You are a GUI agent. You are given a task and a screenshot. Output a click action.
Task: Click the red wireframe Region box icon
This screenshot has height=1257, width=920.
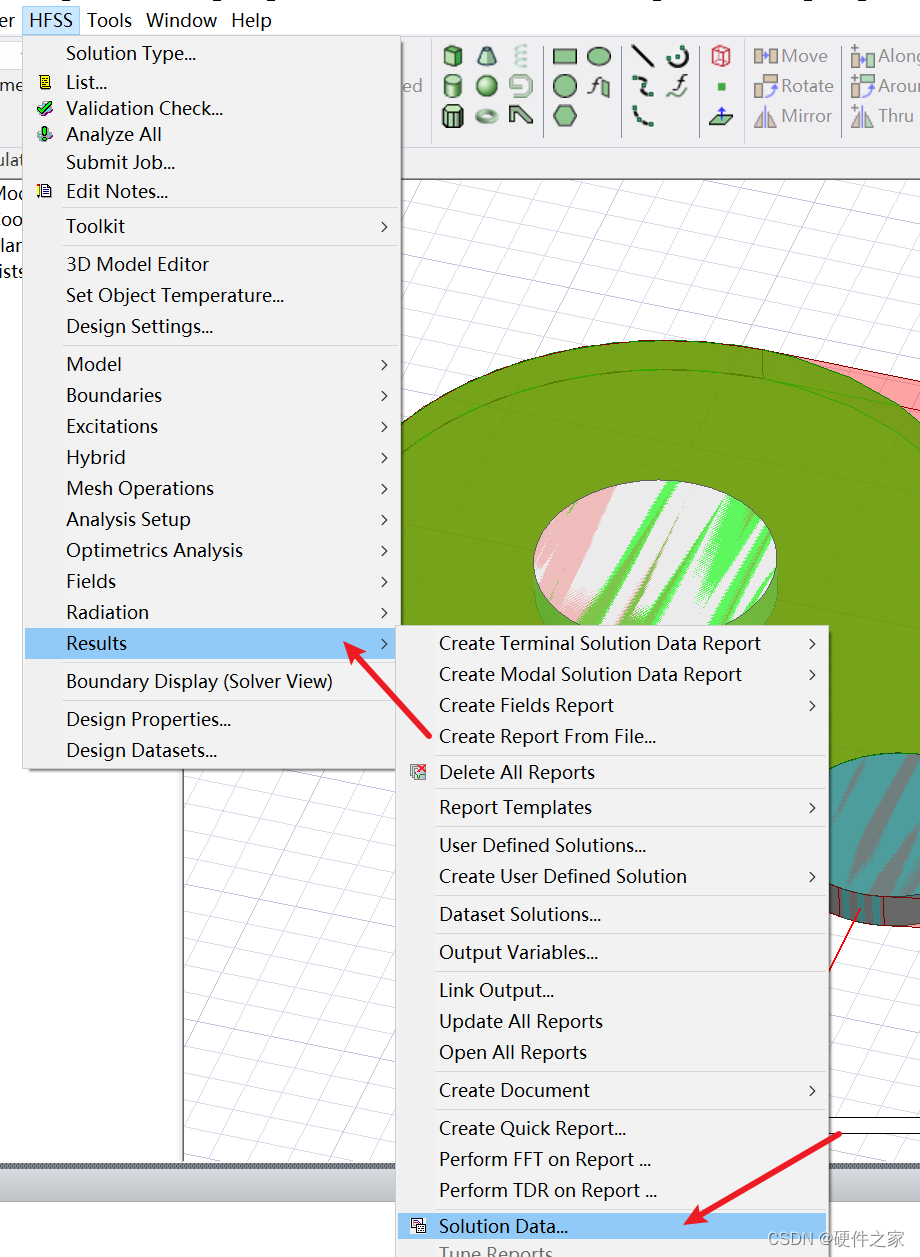click(x=721, y=56)
